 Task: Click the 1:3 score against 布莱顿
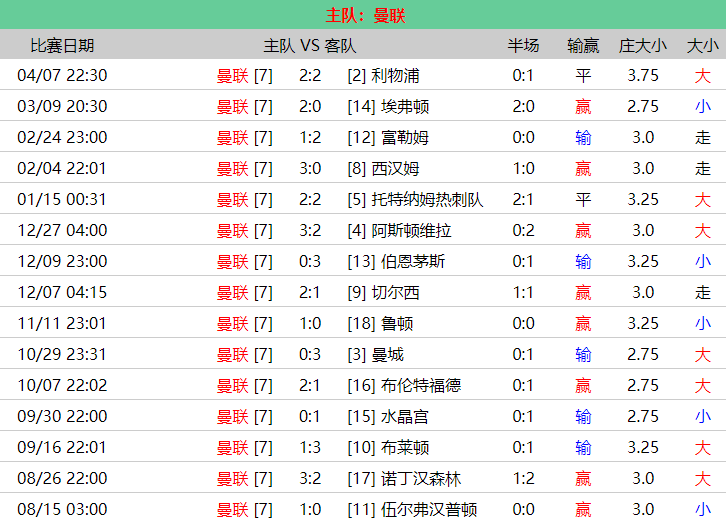click(310, 448)
